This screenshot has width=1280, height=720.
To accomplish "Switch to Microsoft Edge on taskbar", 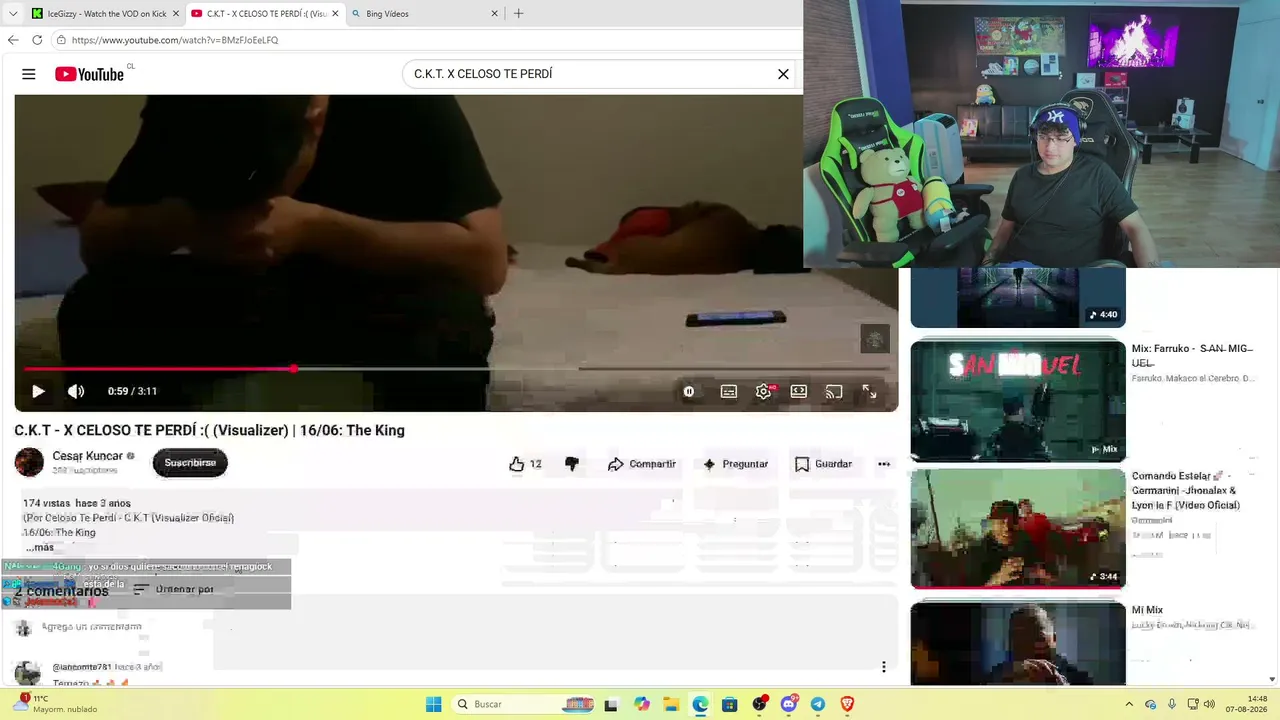I will [x=700, y=704].
